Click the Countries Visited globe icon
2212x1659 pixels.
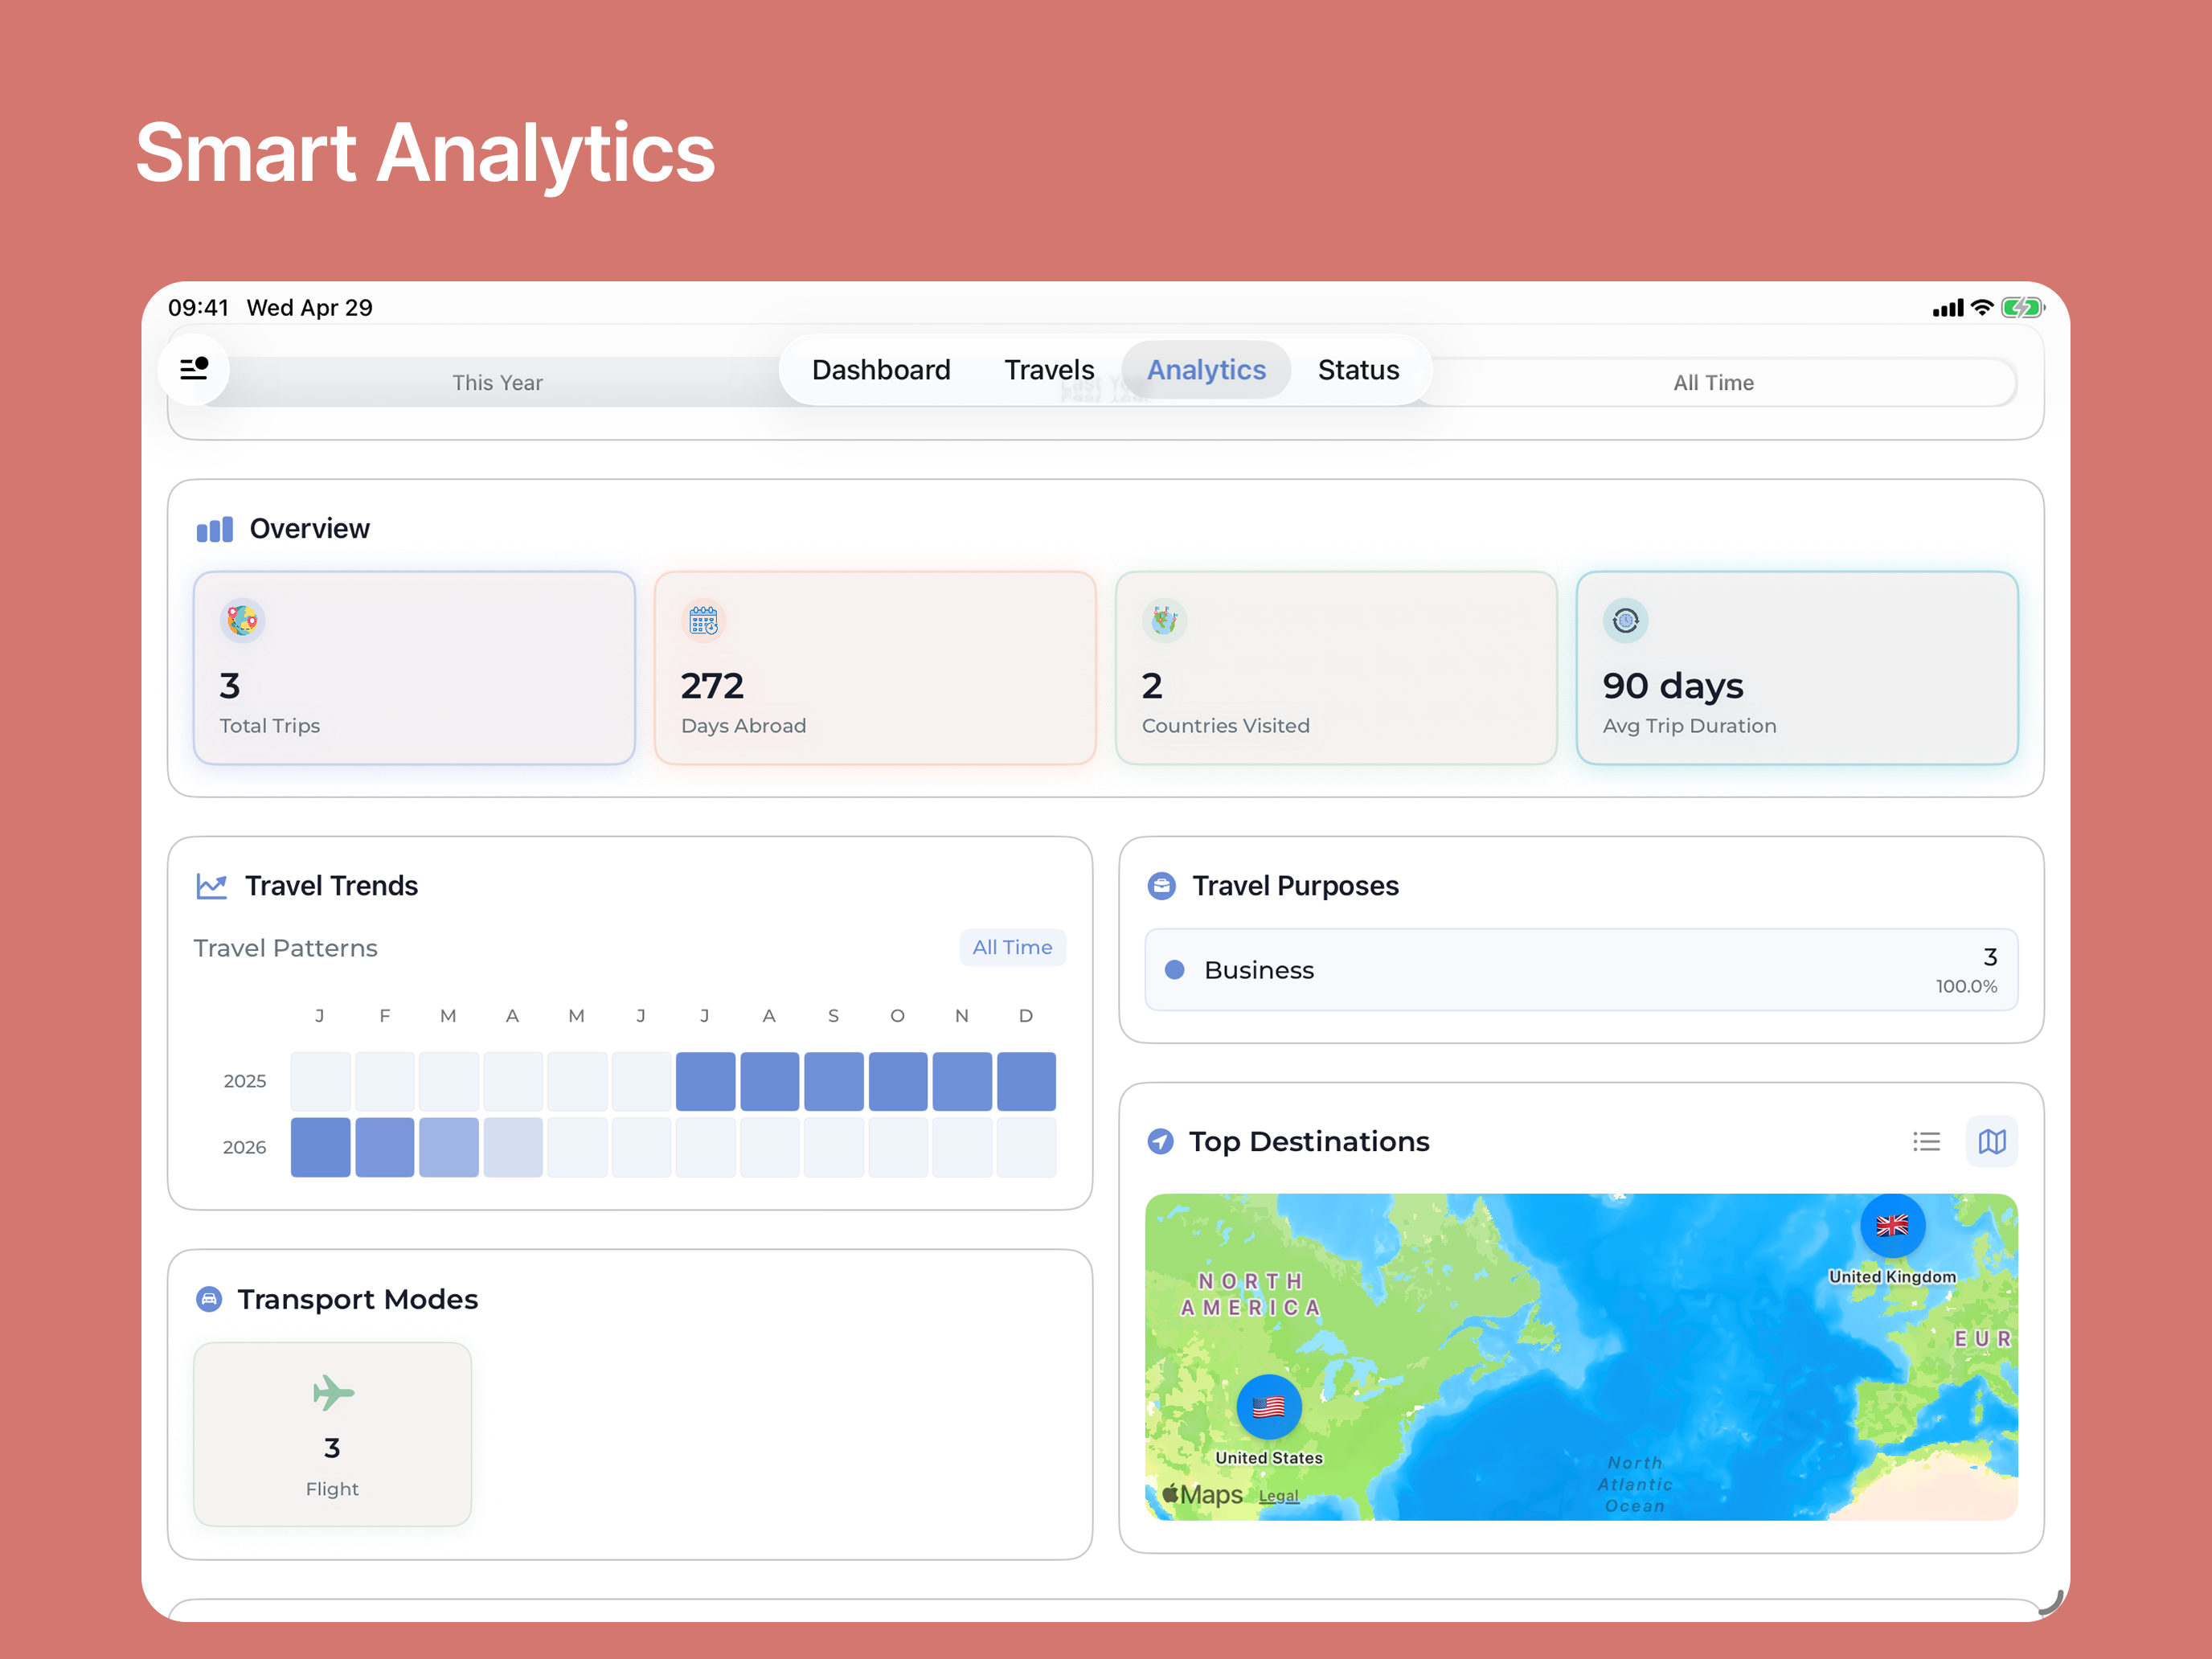1164,621
